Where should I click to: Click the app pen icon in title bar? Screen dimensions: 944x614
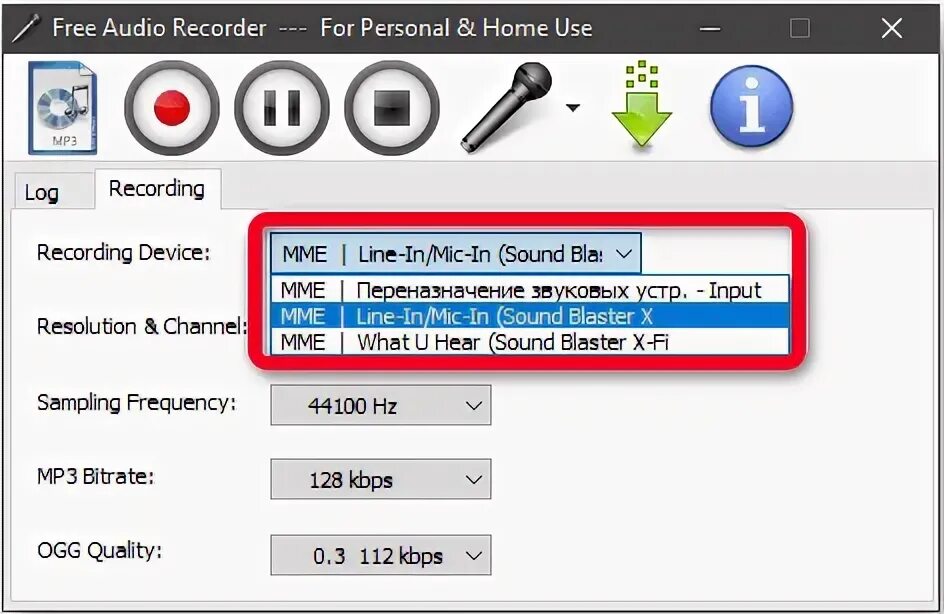tap(25, 28)
